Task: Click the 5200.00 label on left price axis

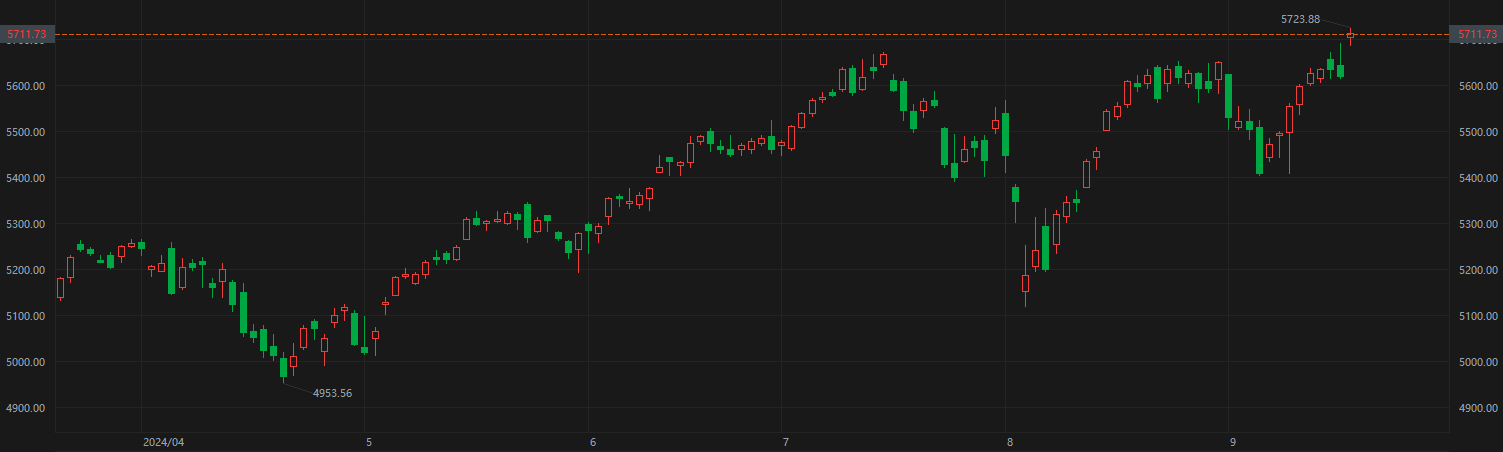Action: 26,270
